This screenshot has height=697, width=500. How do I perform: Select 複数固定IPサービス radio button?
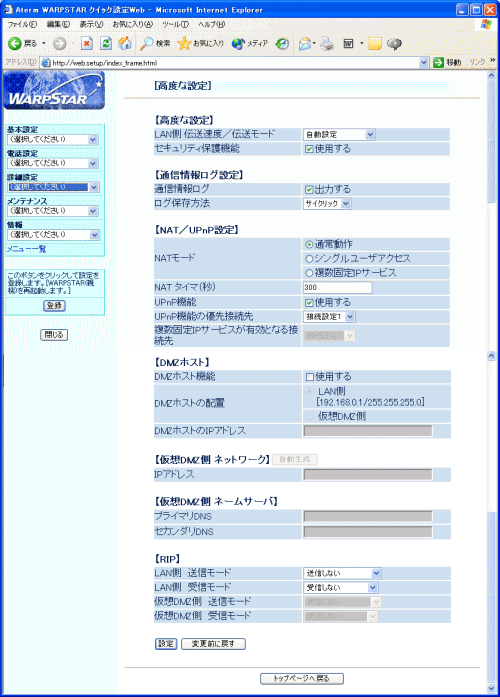coord(309,273)
